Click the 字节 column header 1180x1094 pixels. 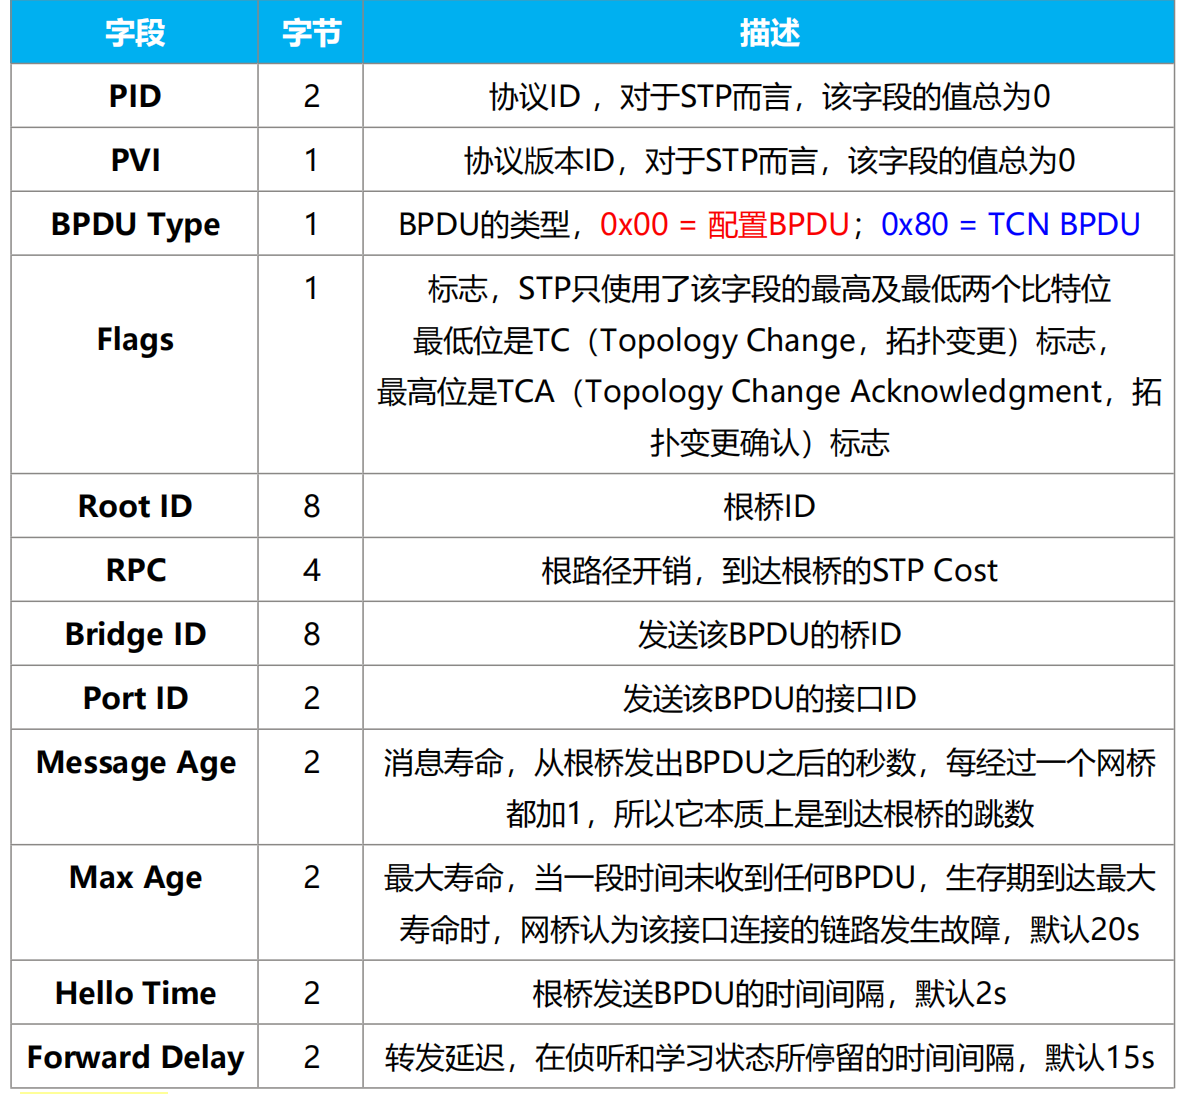point(311,32)
